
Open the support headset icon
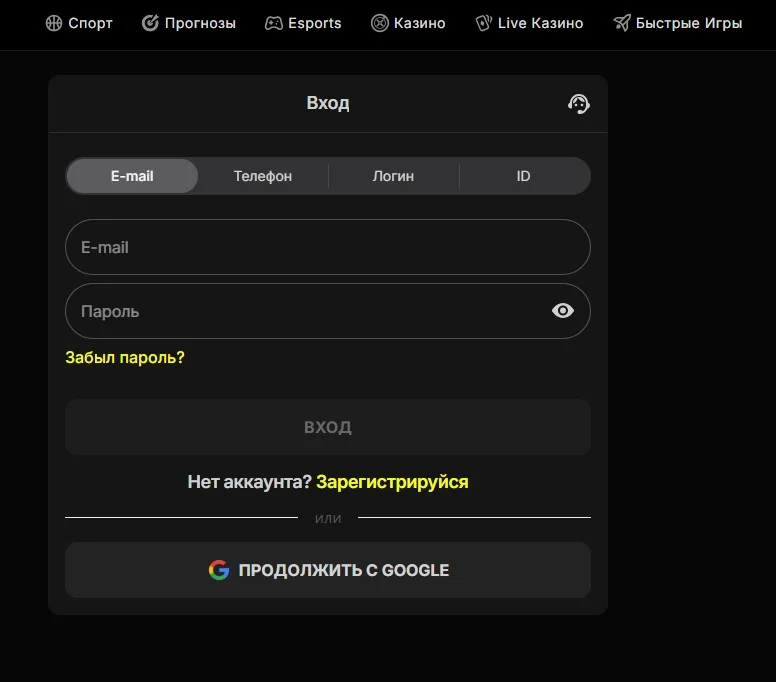point(579,104)
